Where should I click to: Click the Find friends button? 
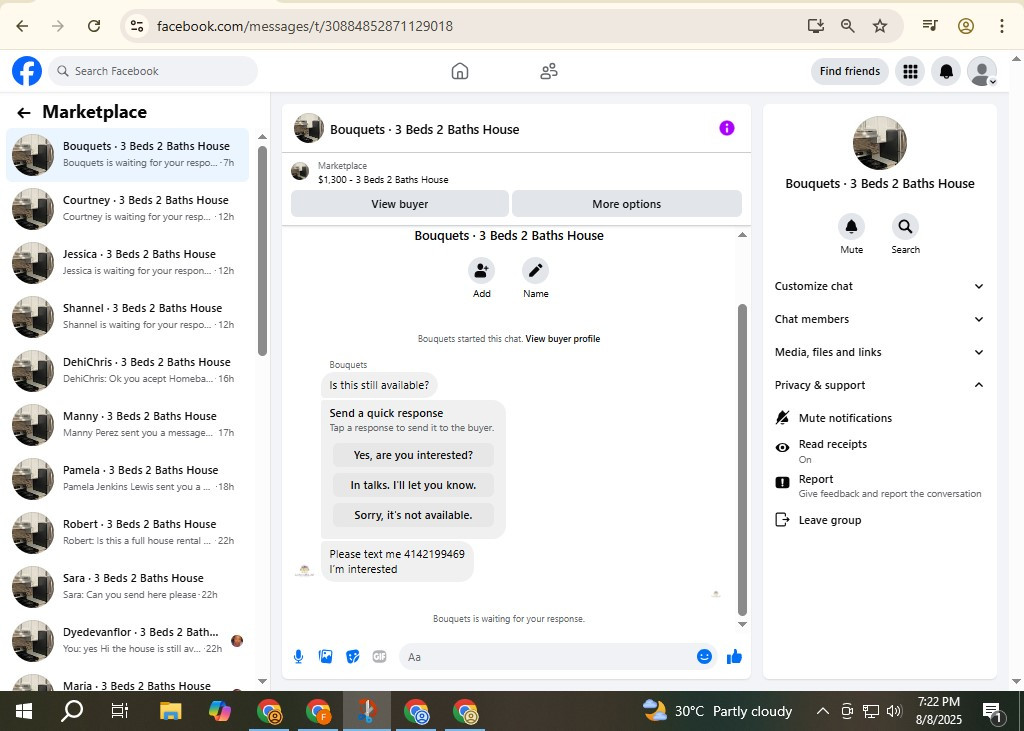coord(850,71)
